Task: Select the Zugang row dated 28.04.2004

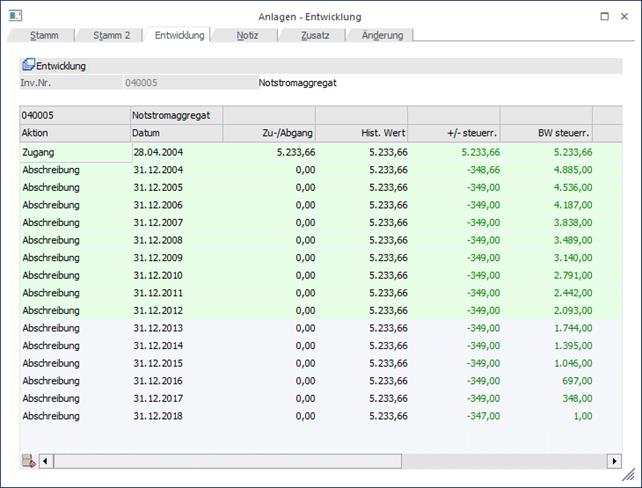Action: click(x=74, y=152)
